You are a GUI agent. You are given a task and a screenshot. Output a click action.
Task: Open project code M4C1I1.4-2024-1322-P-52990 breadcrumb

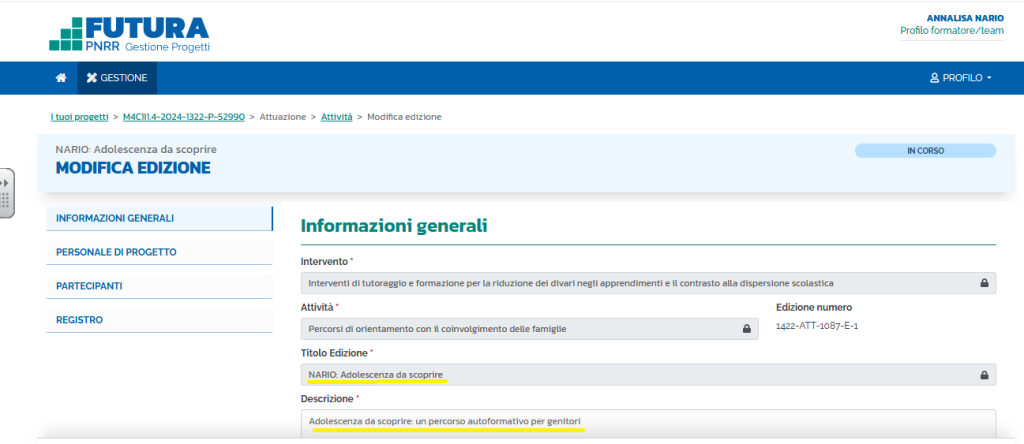183,117
